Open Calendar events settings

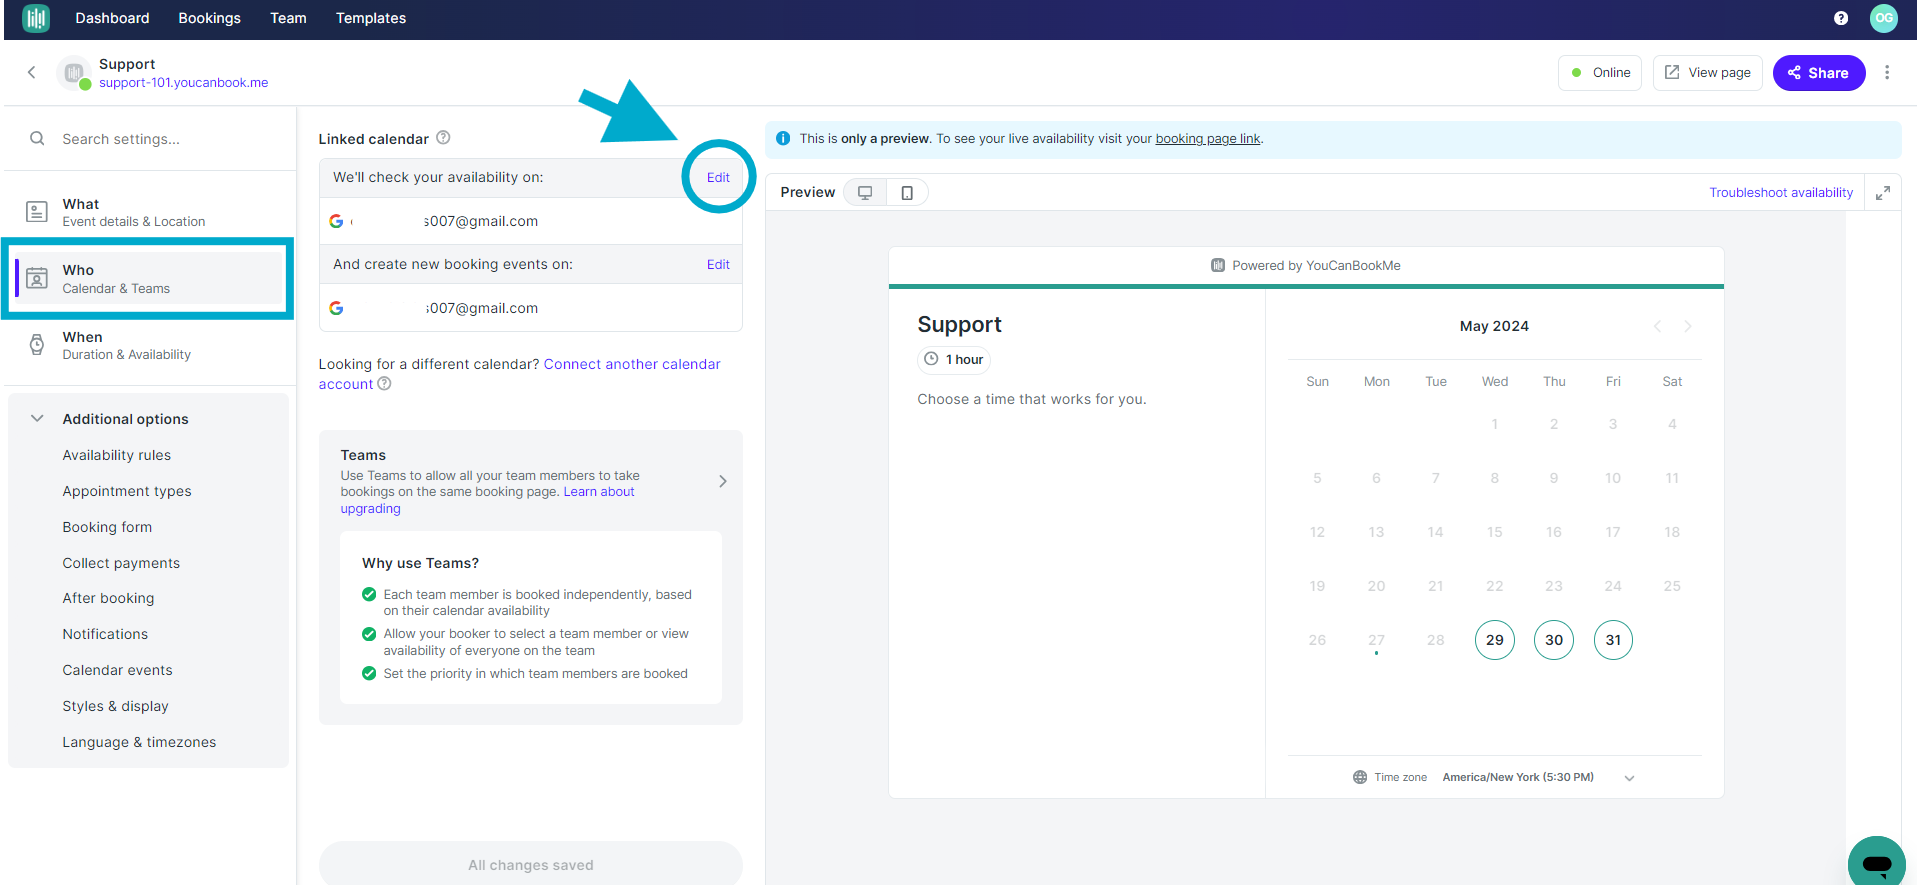[117, 670]
